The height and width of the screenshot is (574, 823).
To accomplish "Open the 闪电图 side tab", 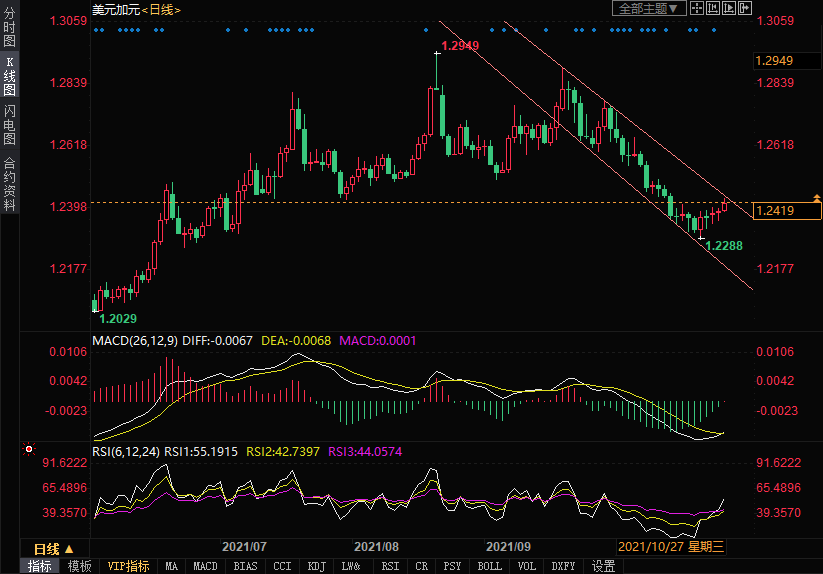I will [9, 123].
